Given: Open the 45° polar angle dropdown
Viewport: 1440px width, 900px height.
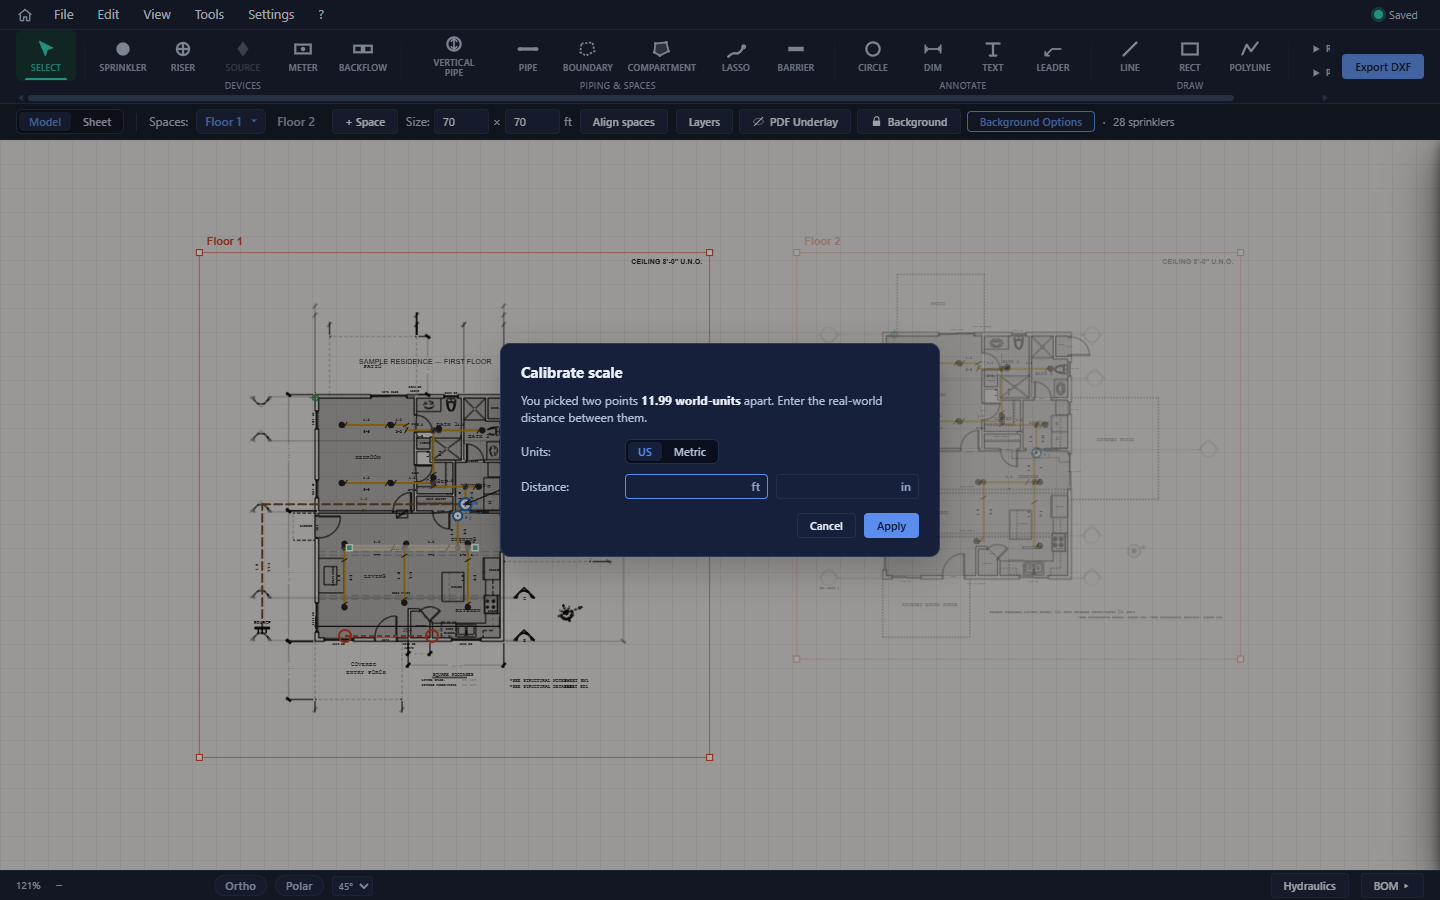Looking at the screenshot, I should pos(353,886).
